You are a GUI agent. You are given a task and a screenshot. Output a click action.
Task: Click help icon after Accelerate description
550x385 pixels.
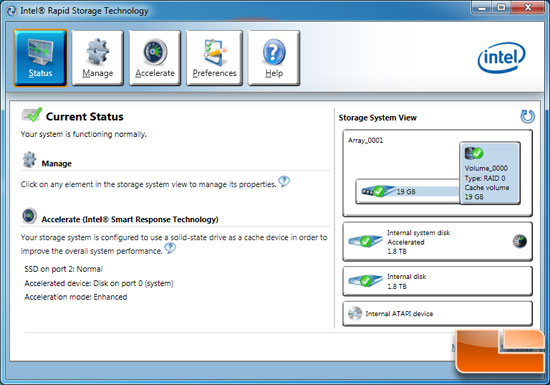(x=170, y=248)
